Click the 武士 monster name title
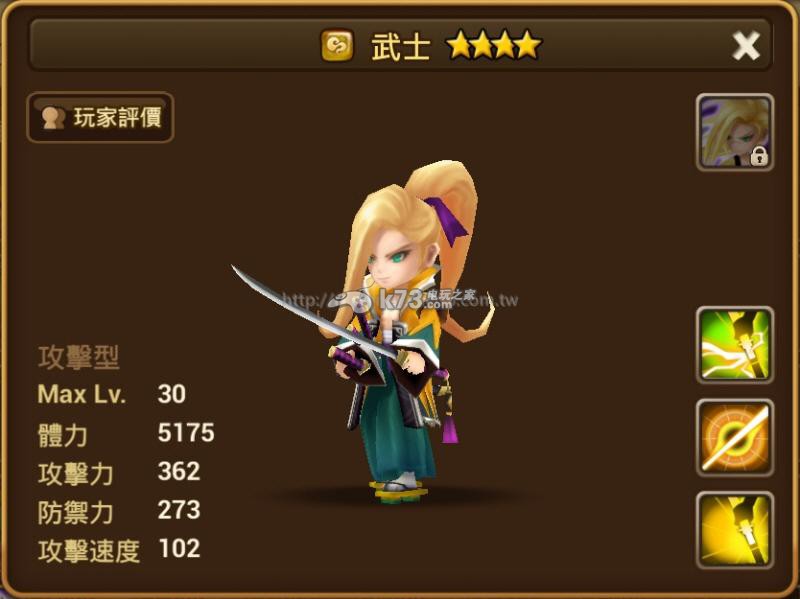Screen dimensions: 800x599 coord(401,46)
